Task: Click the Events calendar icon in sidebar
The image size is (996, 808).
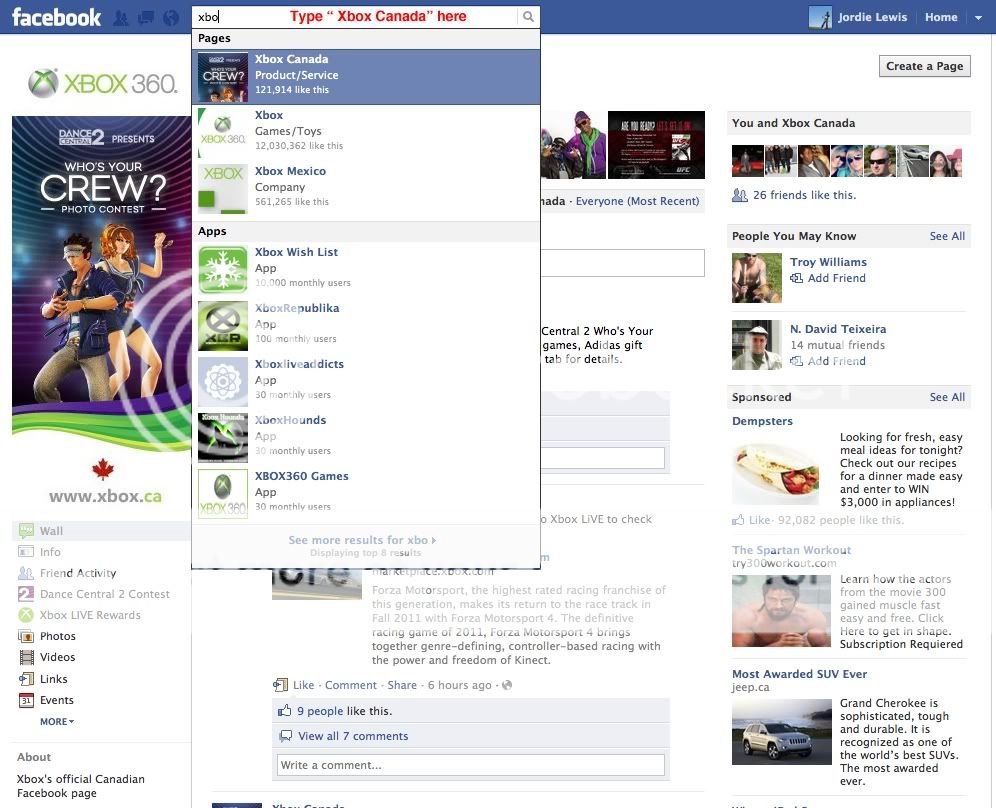Action: click(26, 700)
